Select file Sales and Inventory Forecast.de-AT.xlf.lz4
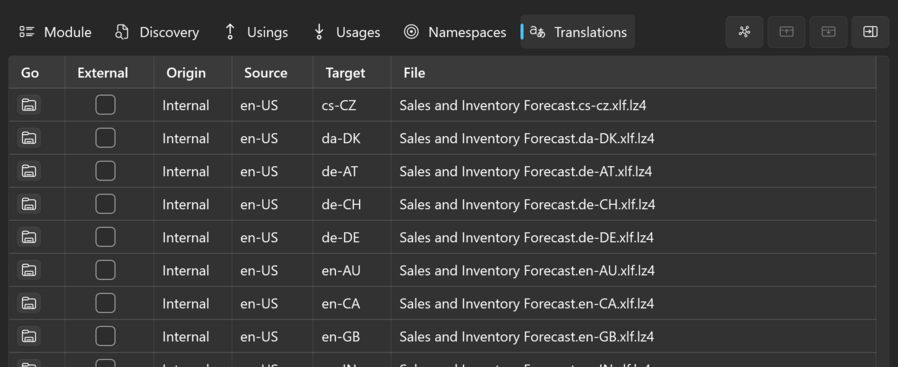 (x=526, y=171)
